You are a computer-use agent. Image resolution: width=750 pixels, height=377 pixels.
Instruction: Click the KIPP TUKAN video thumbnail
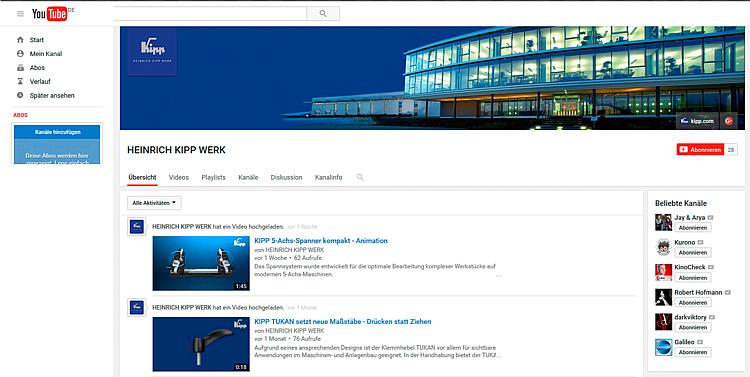coord(201,344)
